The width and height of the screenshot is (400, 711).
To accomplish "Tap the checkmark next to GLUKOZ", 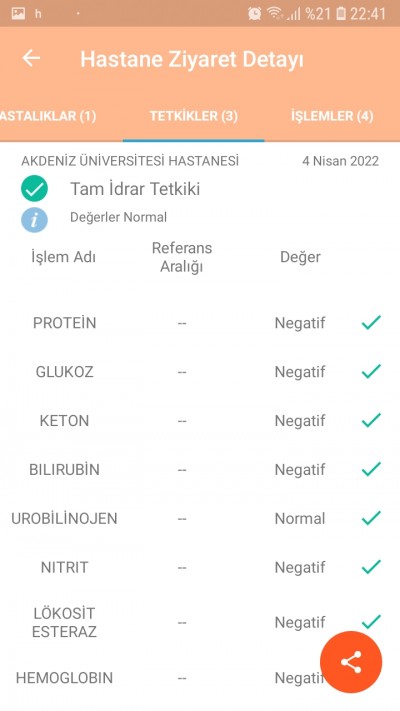I will 371,371.
